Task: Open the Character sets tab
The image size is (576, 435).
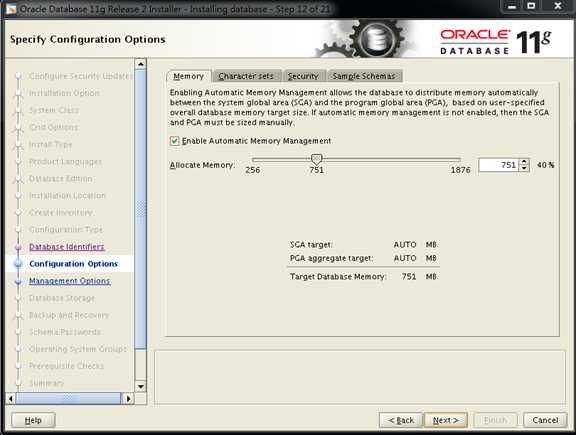Action: 246,76
